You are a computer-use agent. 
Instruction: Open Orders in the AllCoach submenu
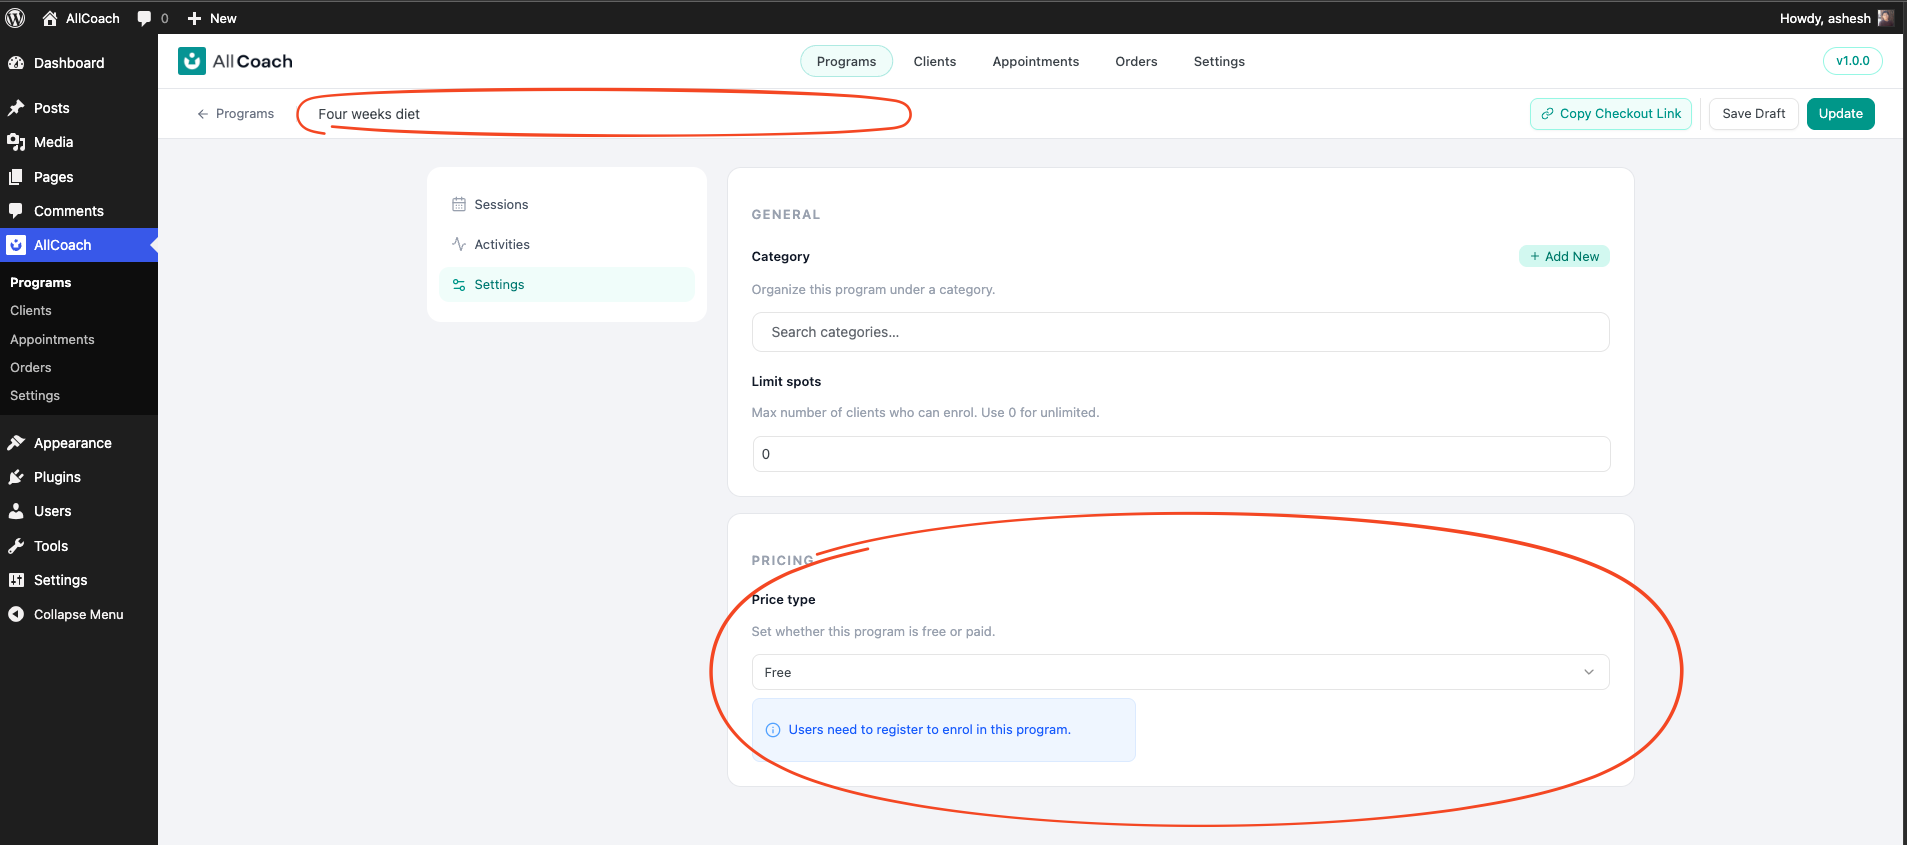[x=31, y=368]
